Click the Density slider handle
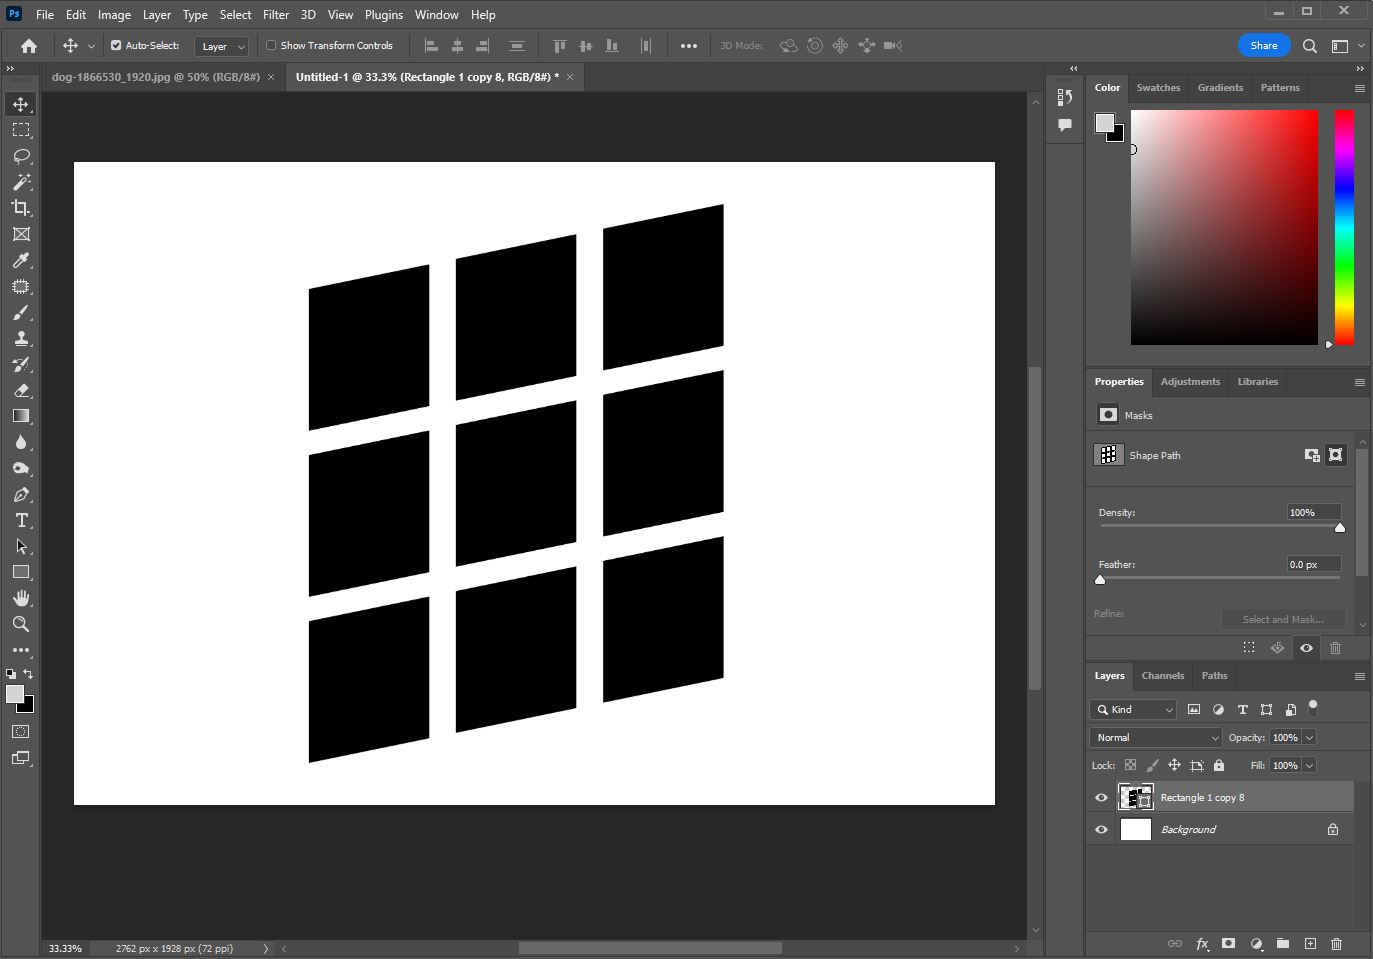The height and width of the screenshot is (959, 1373). (x=1340, y=528)
